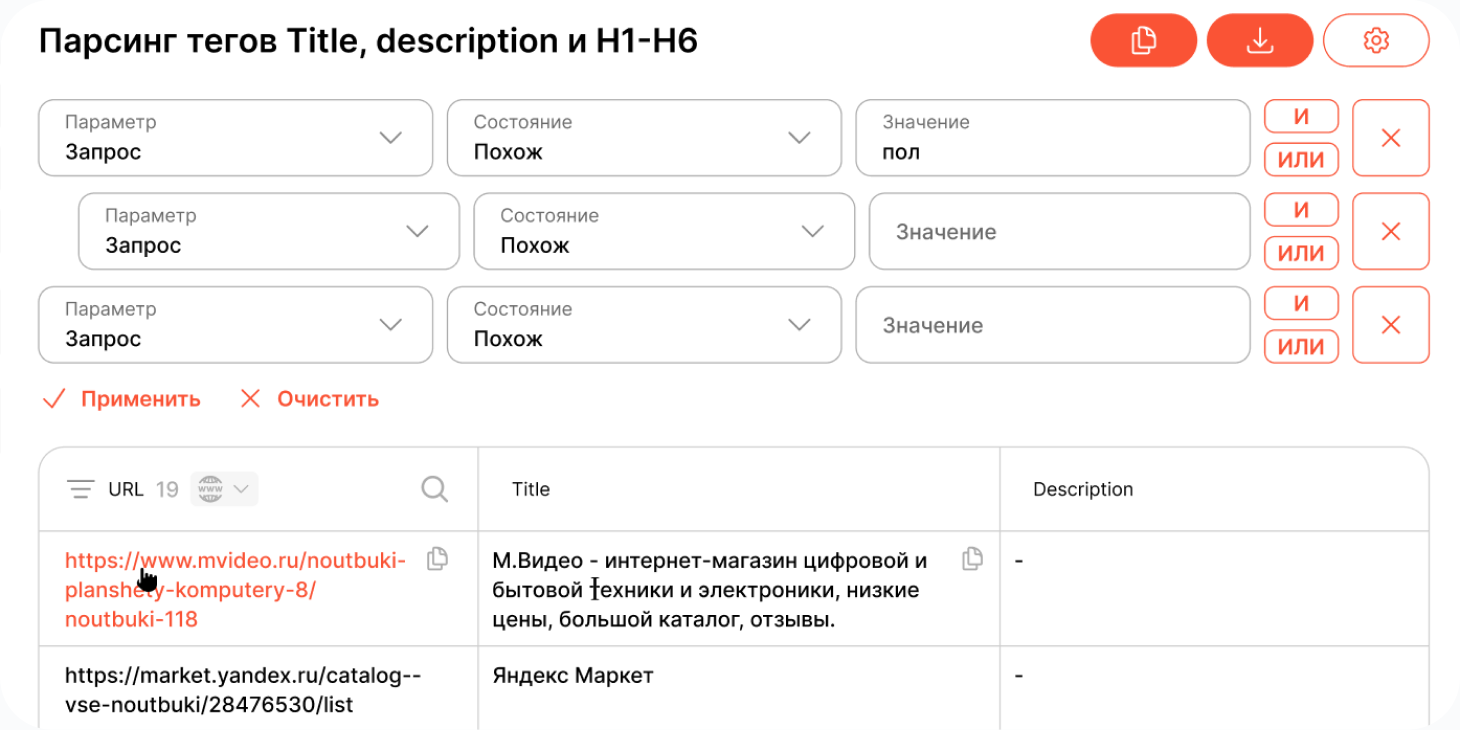This screenshot has height=730, width=1460.
Task: Delete the filter row with value "пол"
Action: (1391, 138)
